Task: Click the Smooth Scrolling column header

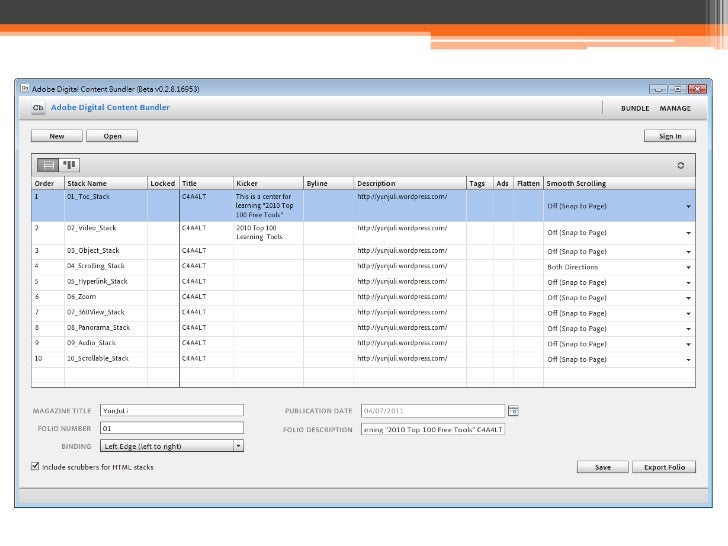Action: click(x=619, y=183)
